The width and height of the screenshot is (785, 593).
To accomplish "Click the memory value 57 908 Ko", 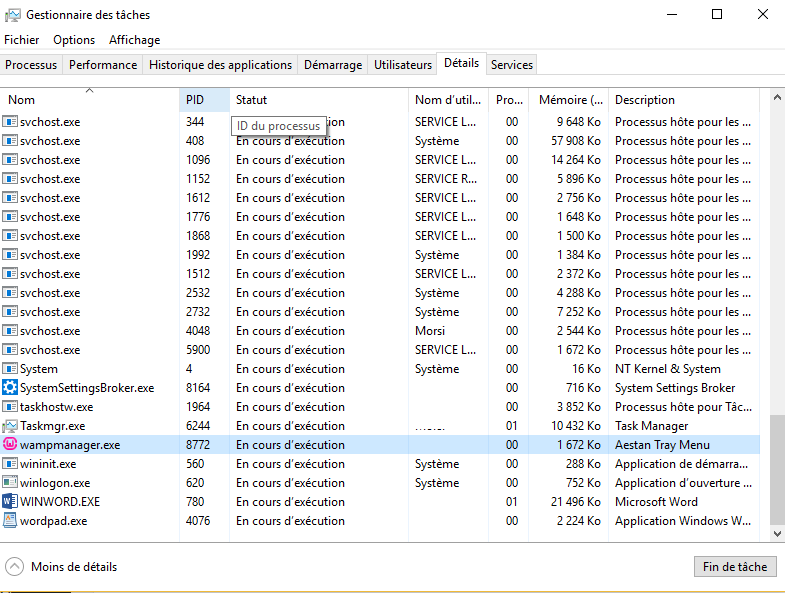I will pyautogui.click(x=576, y=141).
